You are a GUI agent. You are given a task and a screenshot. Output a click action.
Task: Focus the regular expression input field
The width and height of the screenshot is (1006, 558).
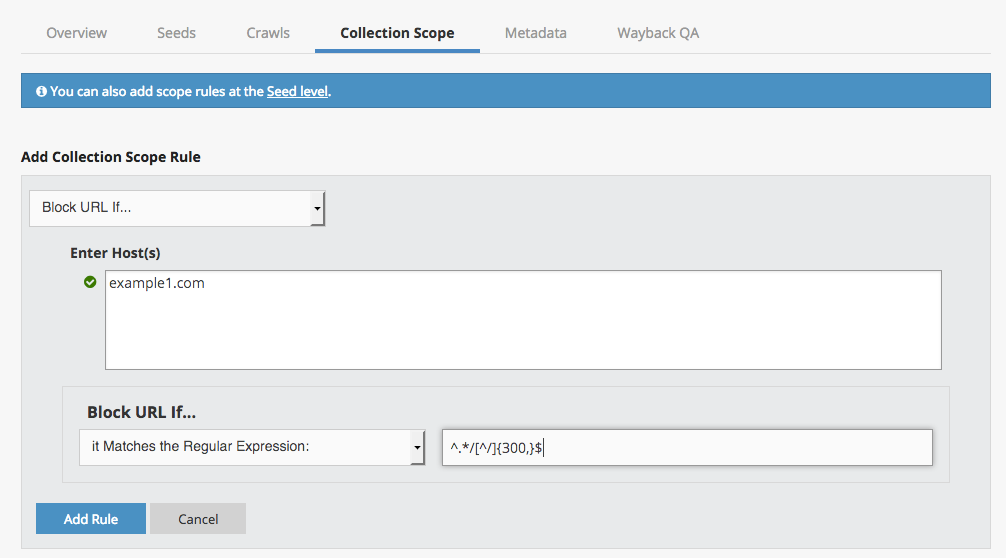point(686,448)
